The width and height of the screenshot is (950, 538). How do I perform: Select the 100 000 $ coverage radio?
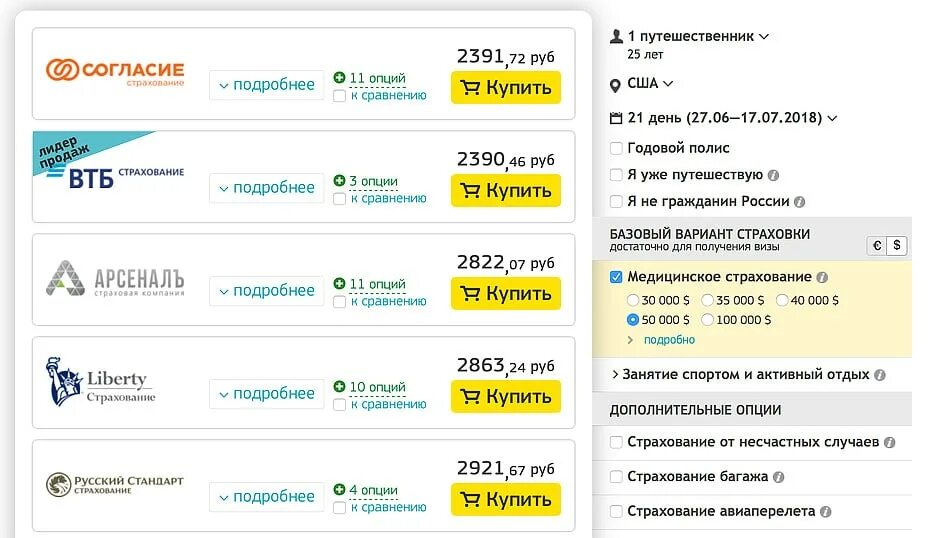click(707, 319)
